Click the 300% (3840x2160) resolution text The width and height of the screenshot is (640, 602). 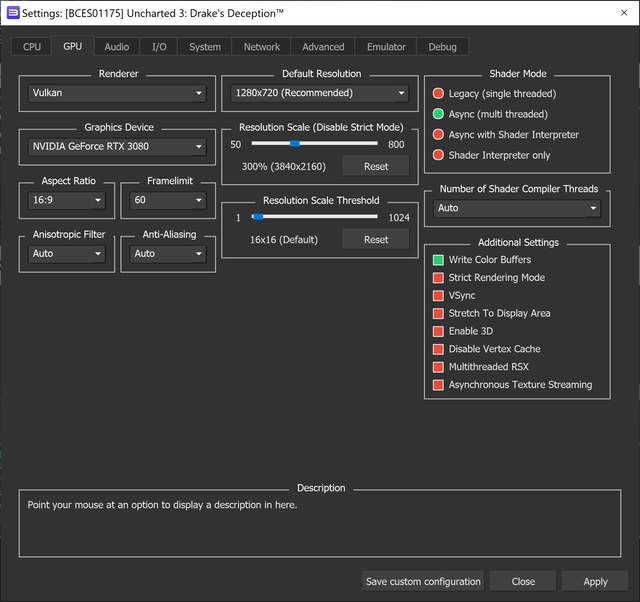[x=284, y=167]
